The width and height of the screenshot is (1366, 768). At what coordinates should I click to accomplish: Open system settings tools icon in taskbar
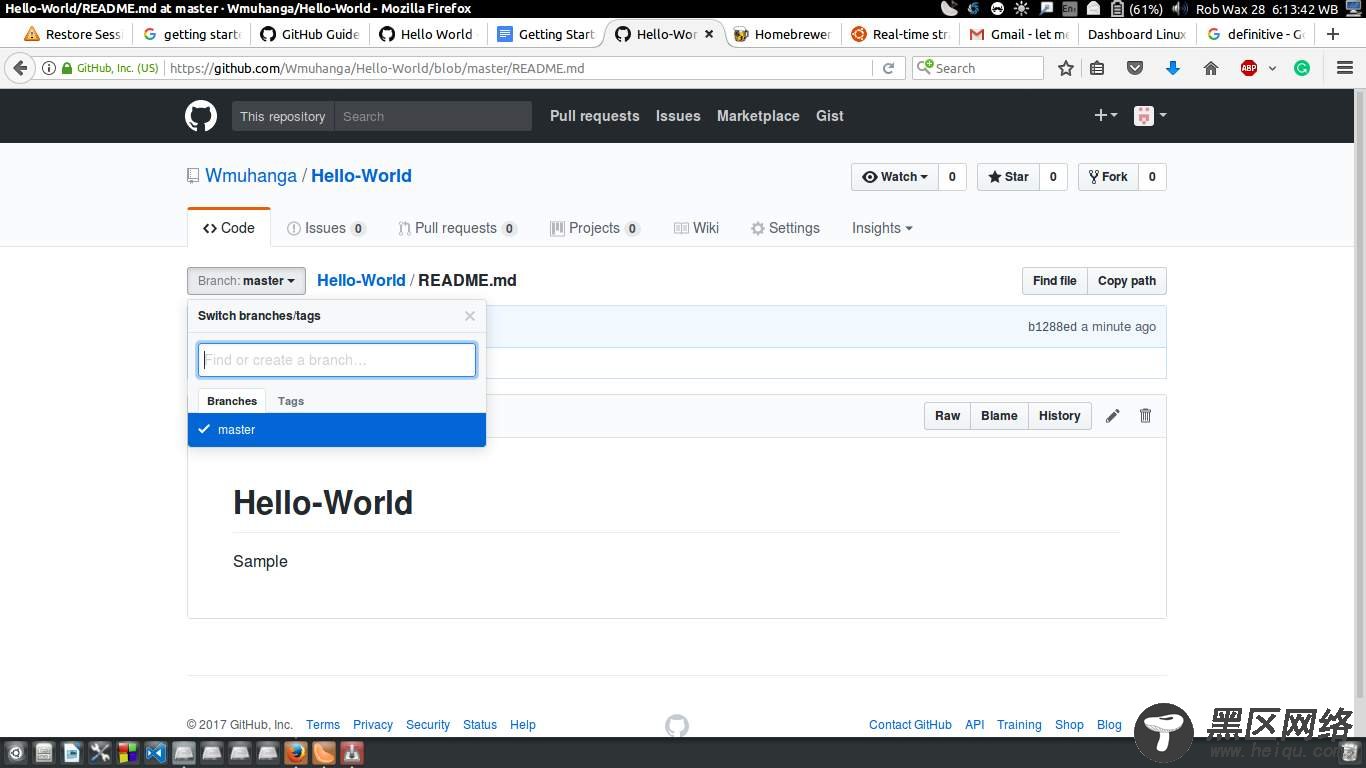(x=100, y=752)
